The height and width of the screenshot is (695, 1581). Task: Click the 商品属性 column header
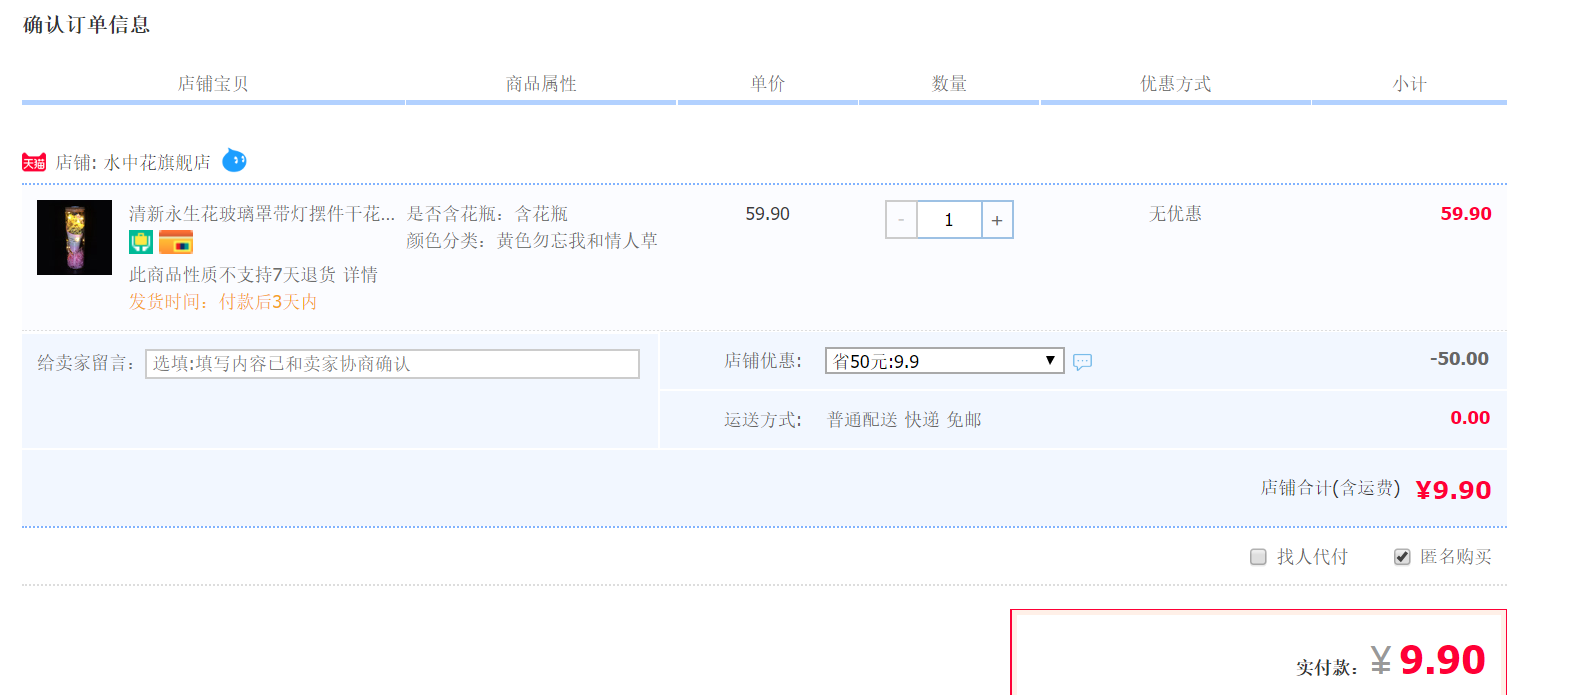point(541,84)
